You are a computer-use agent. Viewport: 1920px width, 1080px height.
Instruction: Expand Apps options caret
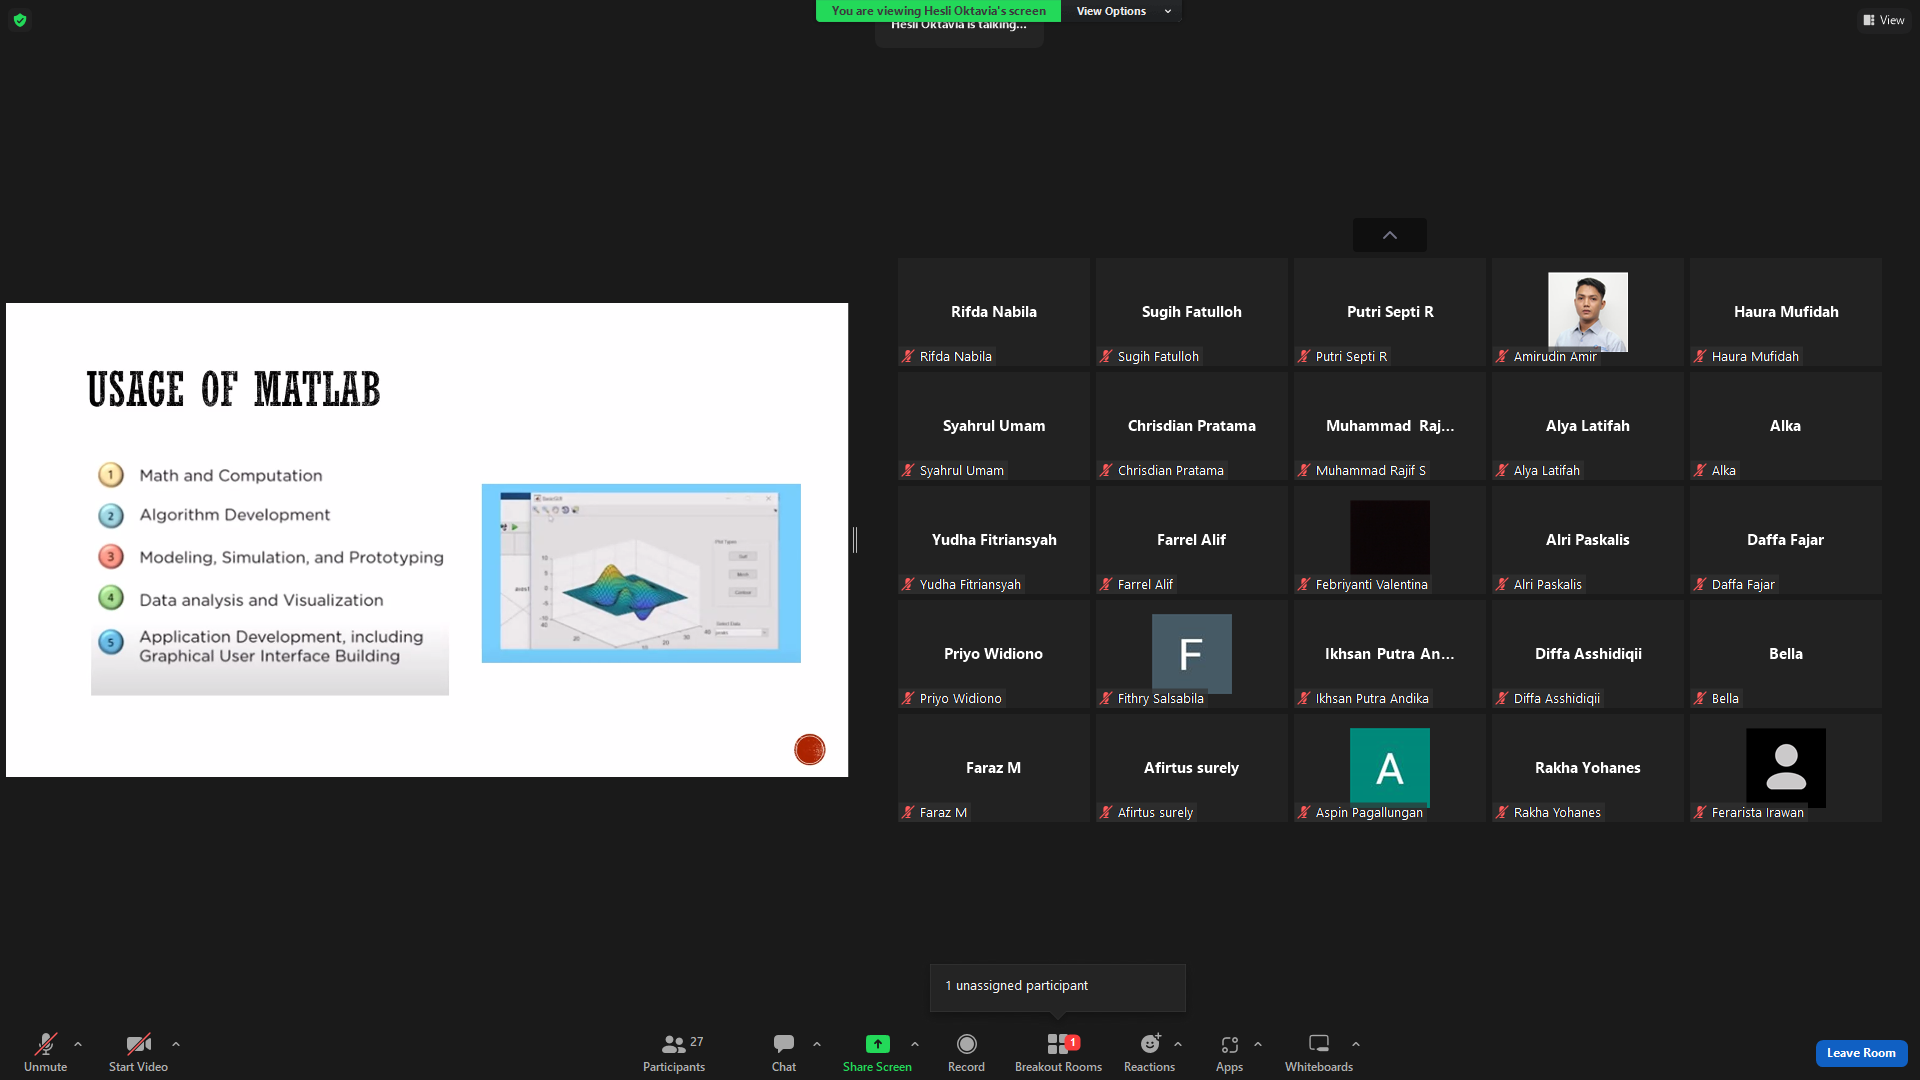point(1258,1044)
